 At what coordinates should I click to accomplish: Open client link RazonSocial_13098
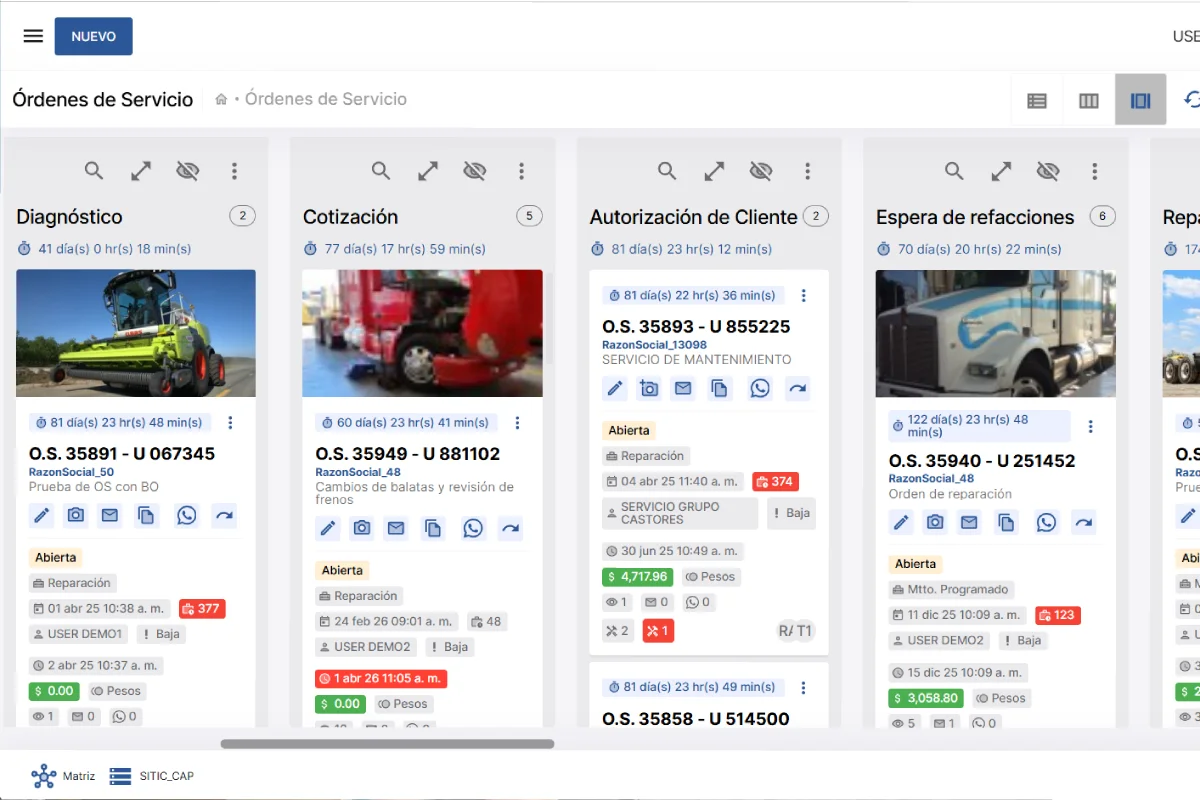pos(654,345)
